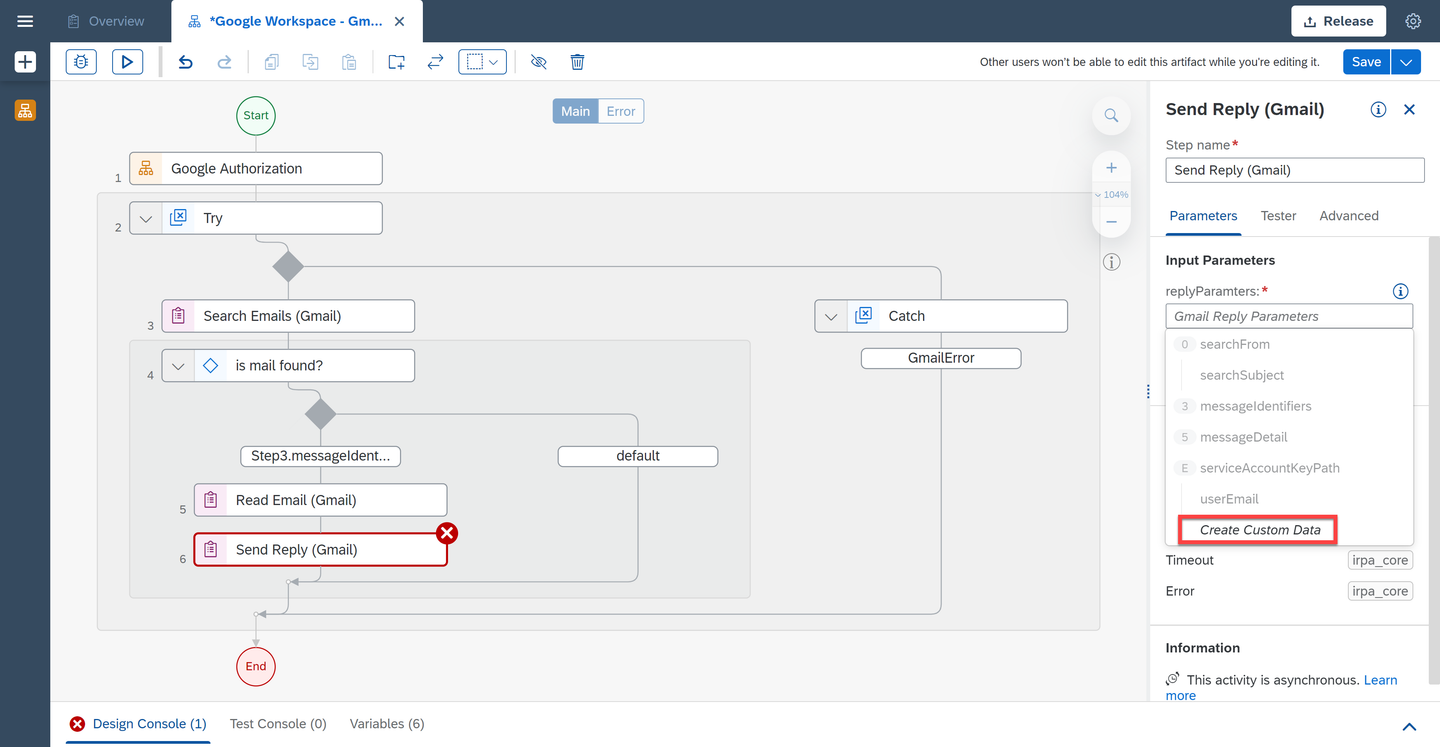Screen dimensions: 1440x747
Task: Click the info icon beside replyParamters
Action: (x=1401, y=291)
